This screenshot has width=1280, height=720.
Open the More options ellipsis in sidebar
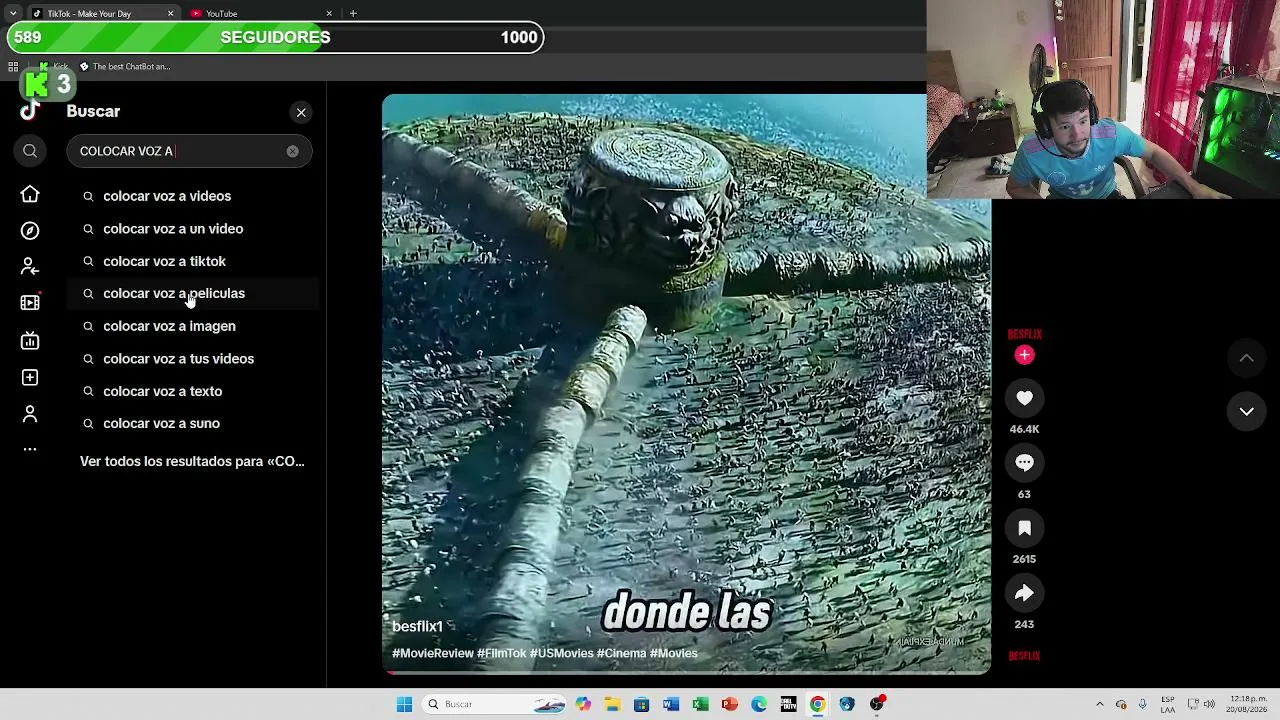[30, 449]
